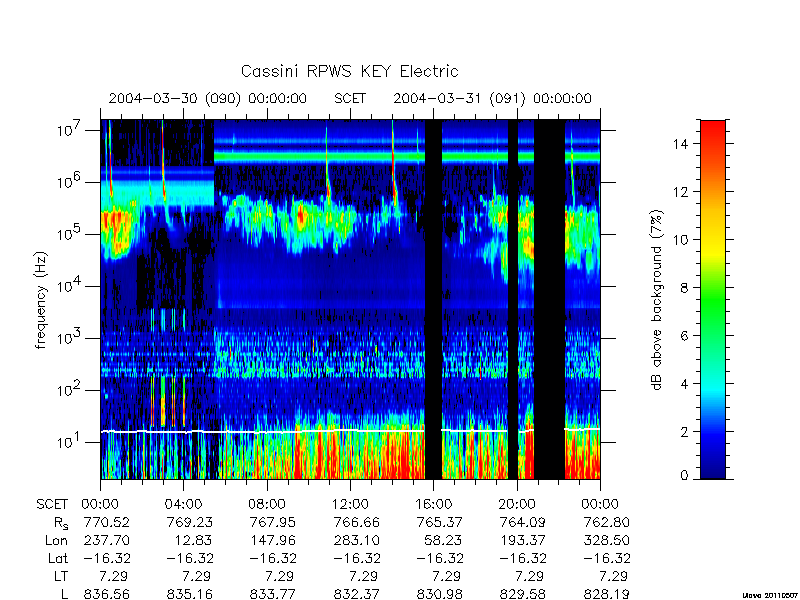Select the Rs value 762.80
This screenshot has width=800, height=600.
coord(606,522)
